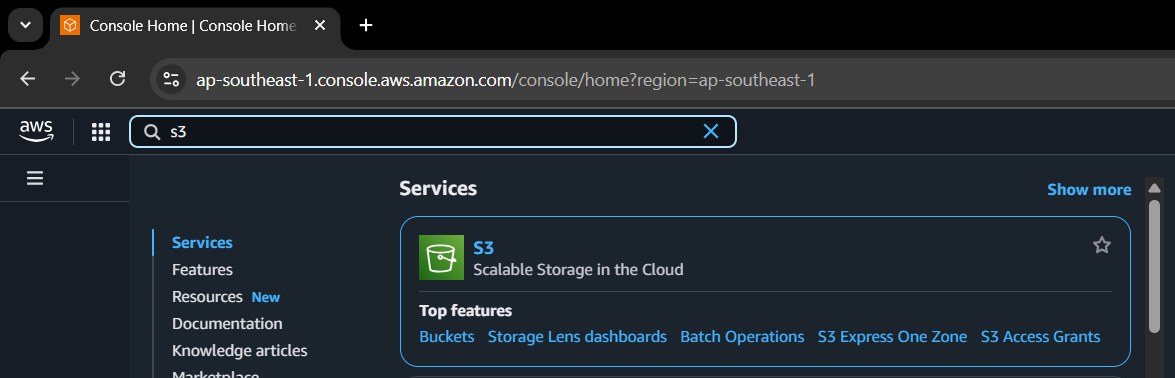Open the hamburger navigation menu
The width and height of the screenshot is (1175, 378).
click(x=34, y=178)
